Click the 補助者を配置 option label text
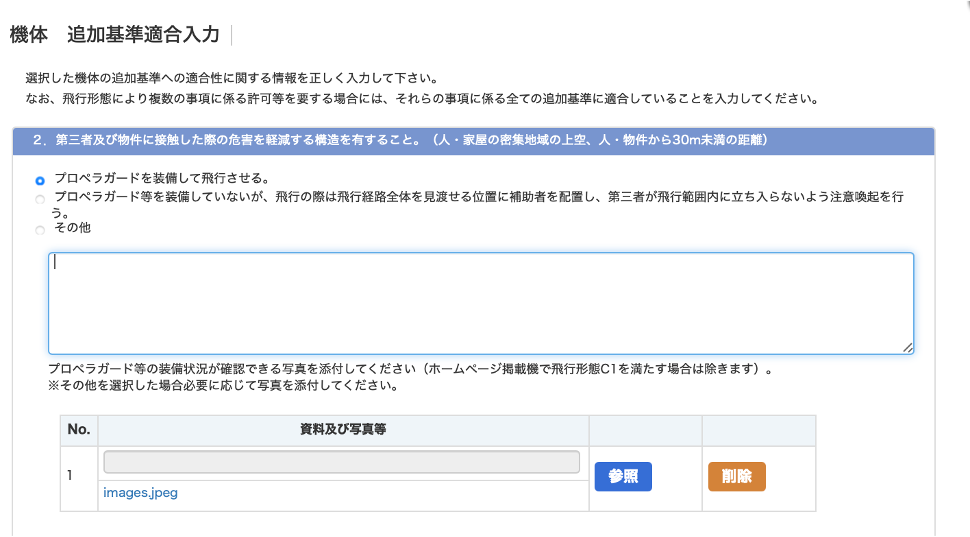This screenshot has width=970, height=537. (x=480, y=198)
